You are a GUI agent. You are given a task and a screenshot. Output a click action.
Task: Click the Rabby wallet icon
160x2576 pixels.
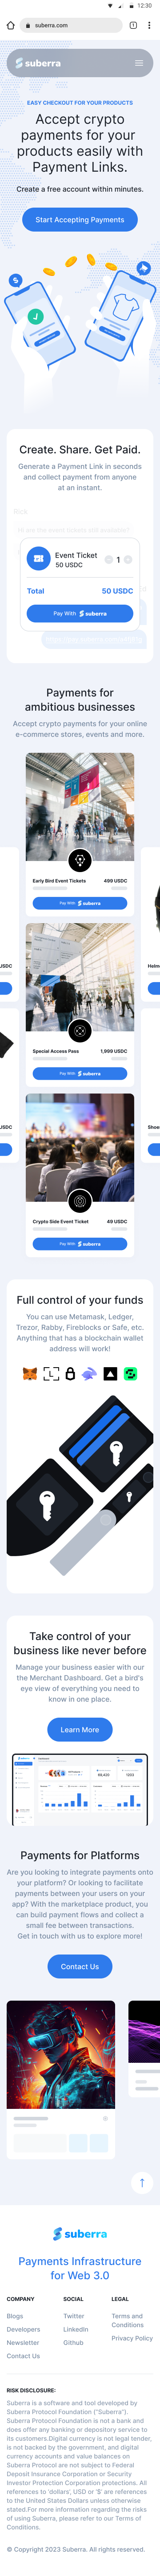(x=89, y=1374)
